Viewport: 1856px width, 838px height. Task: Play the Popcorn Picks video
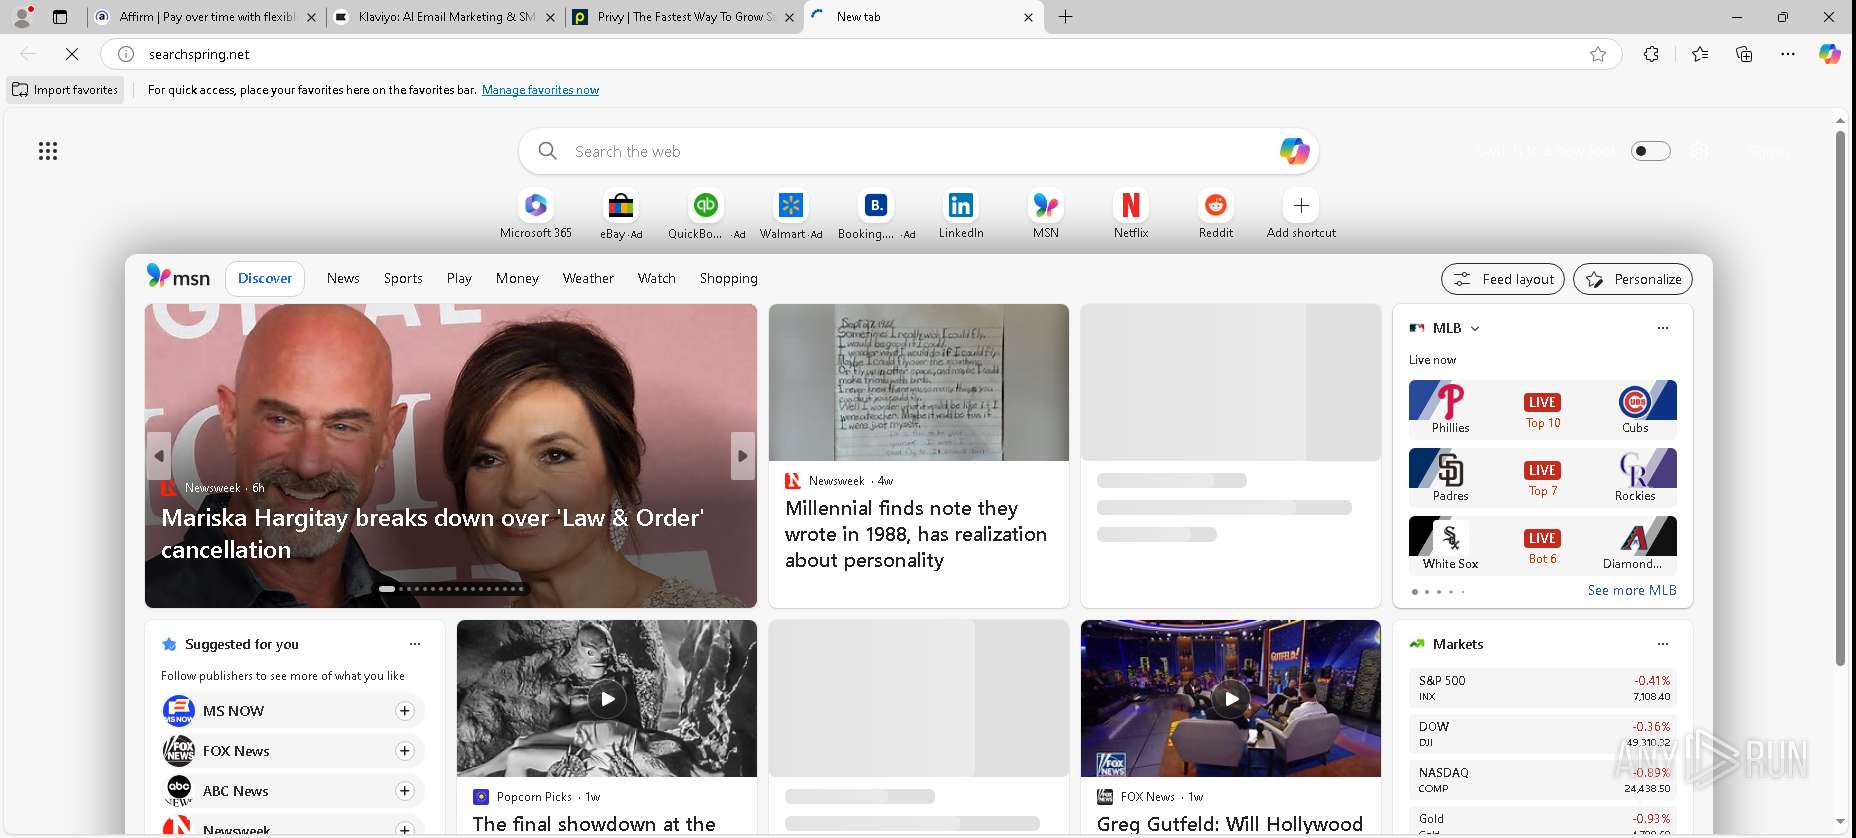[x=607, y=698]
